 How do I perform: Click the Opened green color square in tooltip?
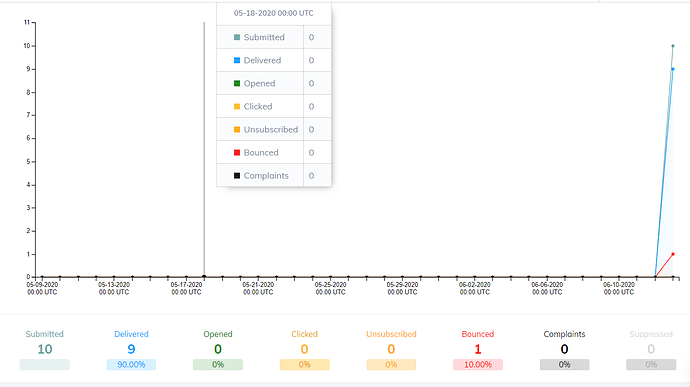click(x=237, y=84)
